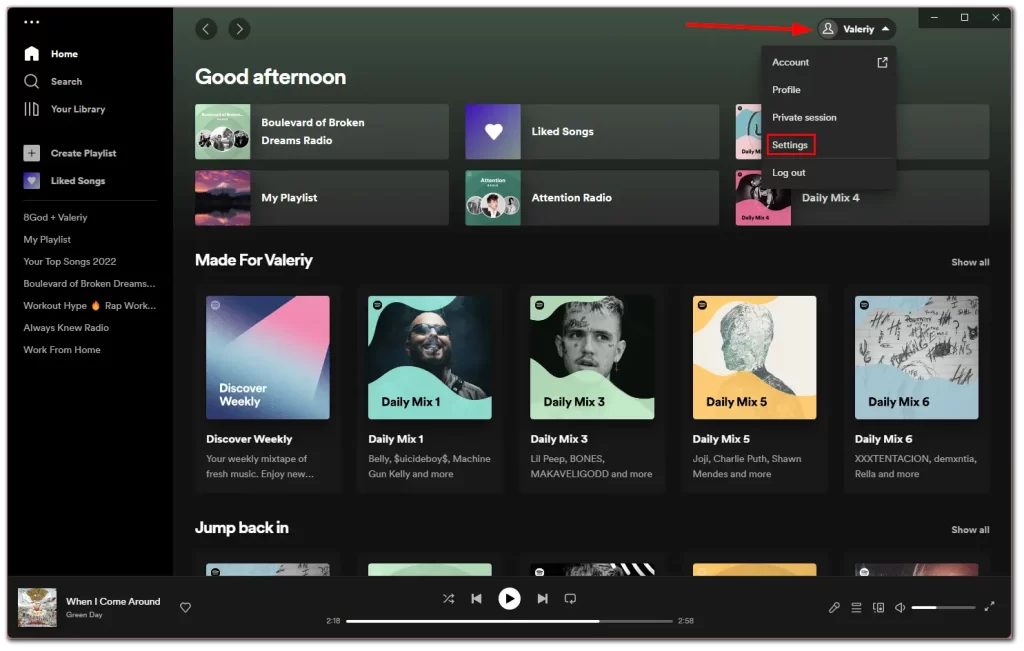Open the Daily Mix 5 card
The width and height of the screenshot is (1024, 651).
(x=754, y=390)
